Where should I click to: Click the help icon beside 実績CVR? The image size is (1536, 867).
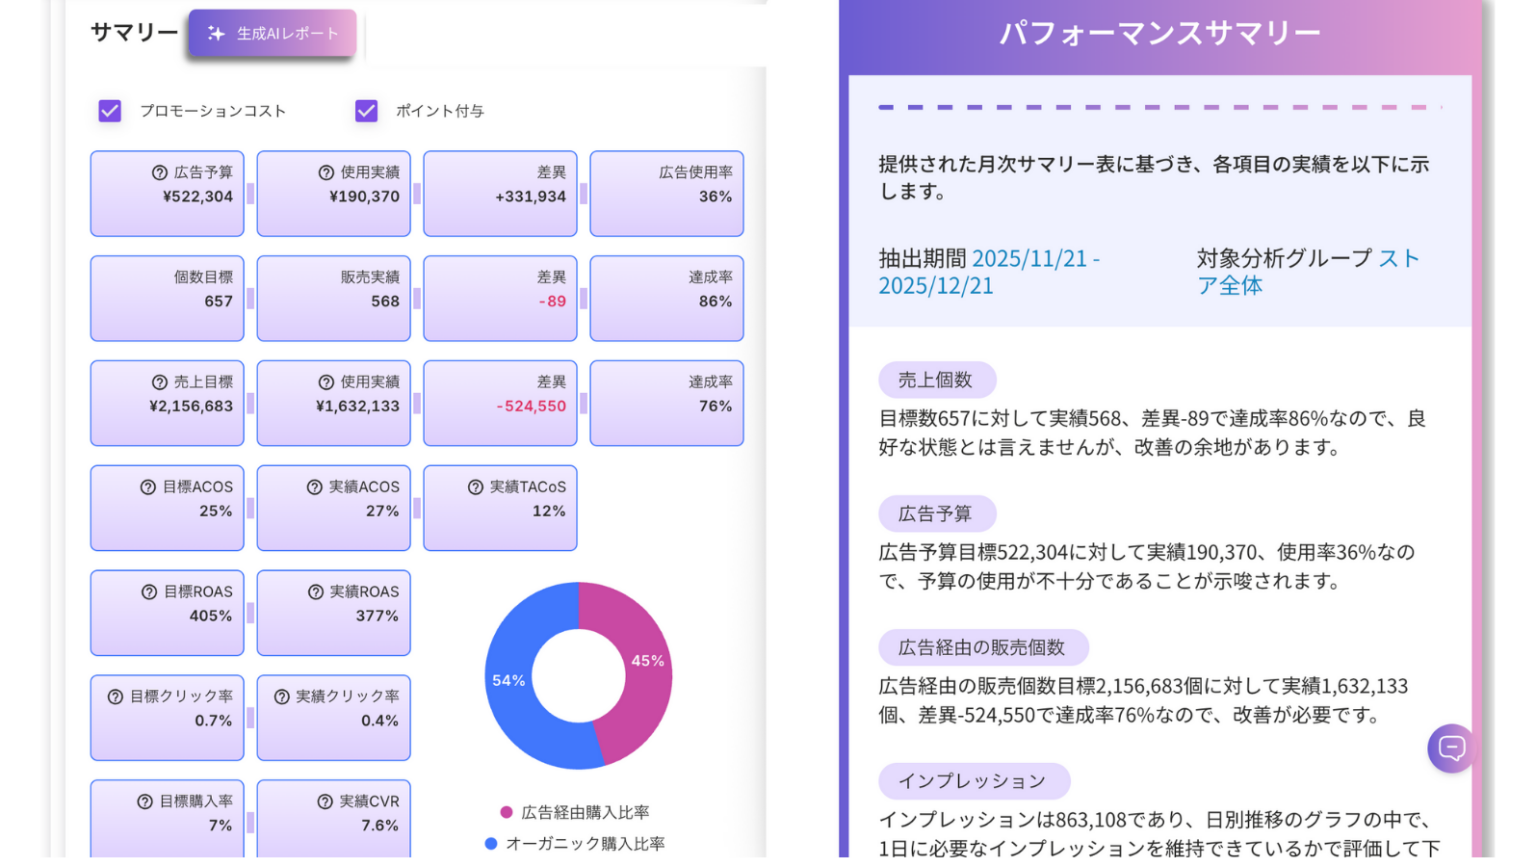pos(324,801)
